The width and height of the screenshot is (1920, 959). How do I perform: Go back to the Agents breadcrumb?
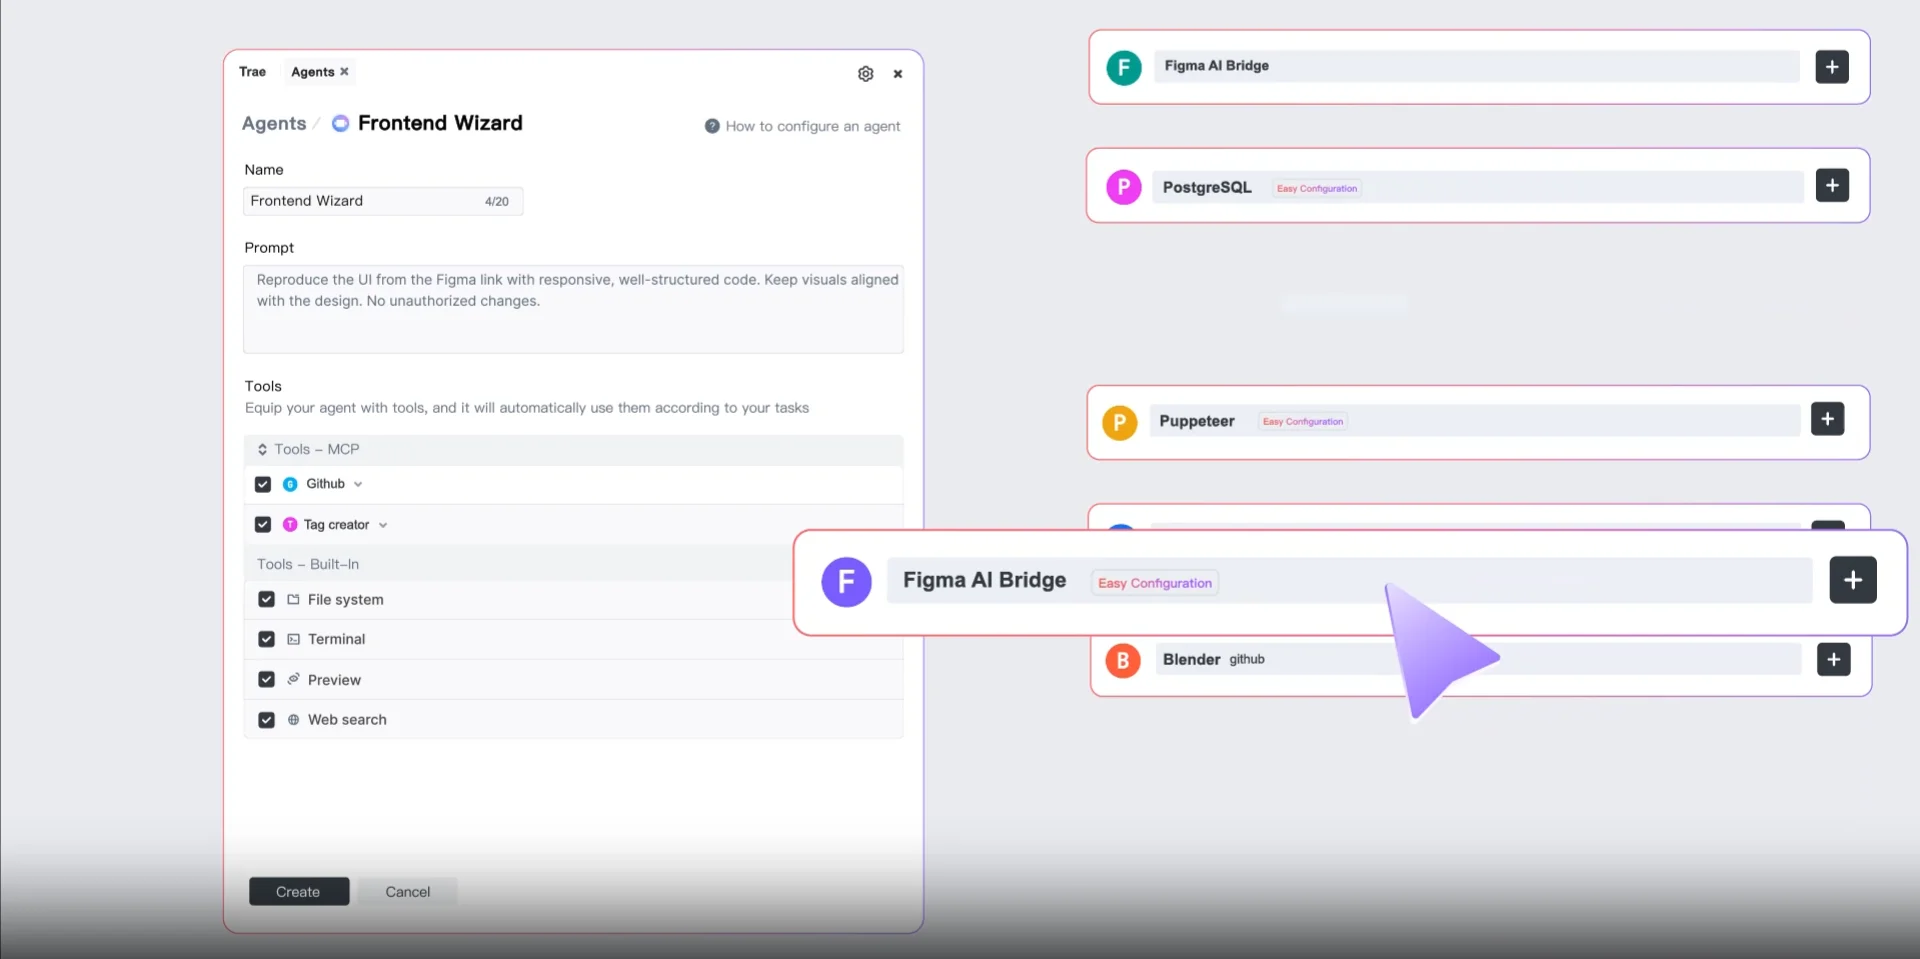tap(274, 123)
